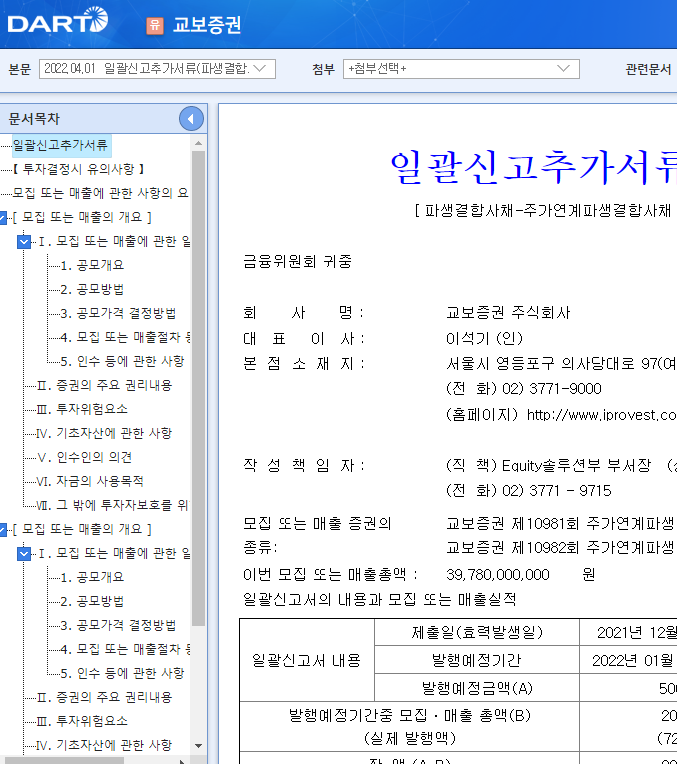This screenshot has width=677, height=764.
Task: Click the horizontal scrollbar thumb under tree
Action: point(62,761)
